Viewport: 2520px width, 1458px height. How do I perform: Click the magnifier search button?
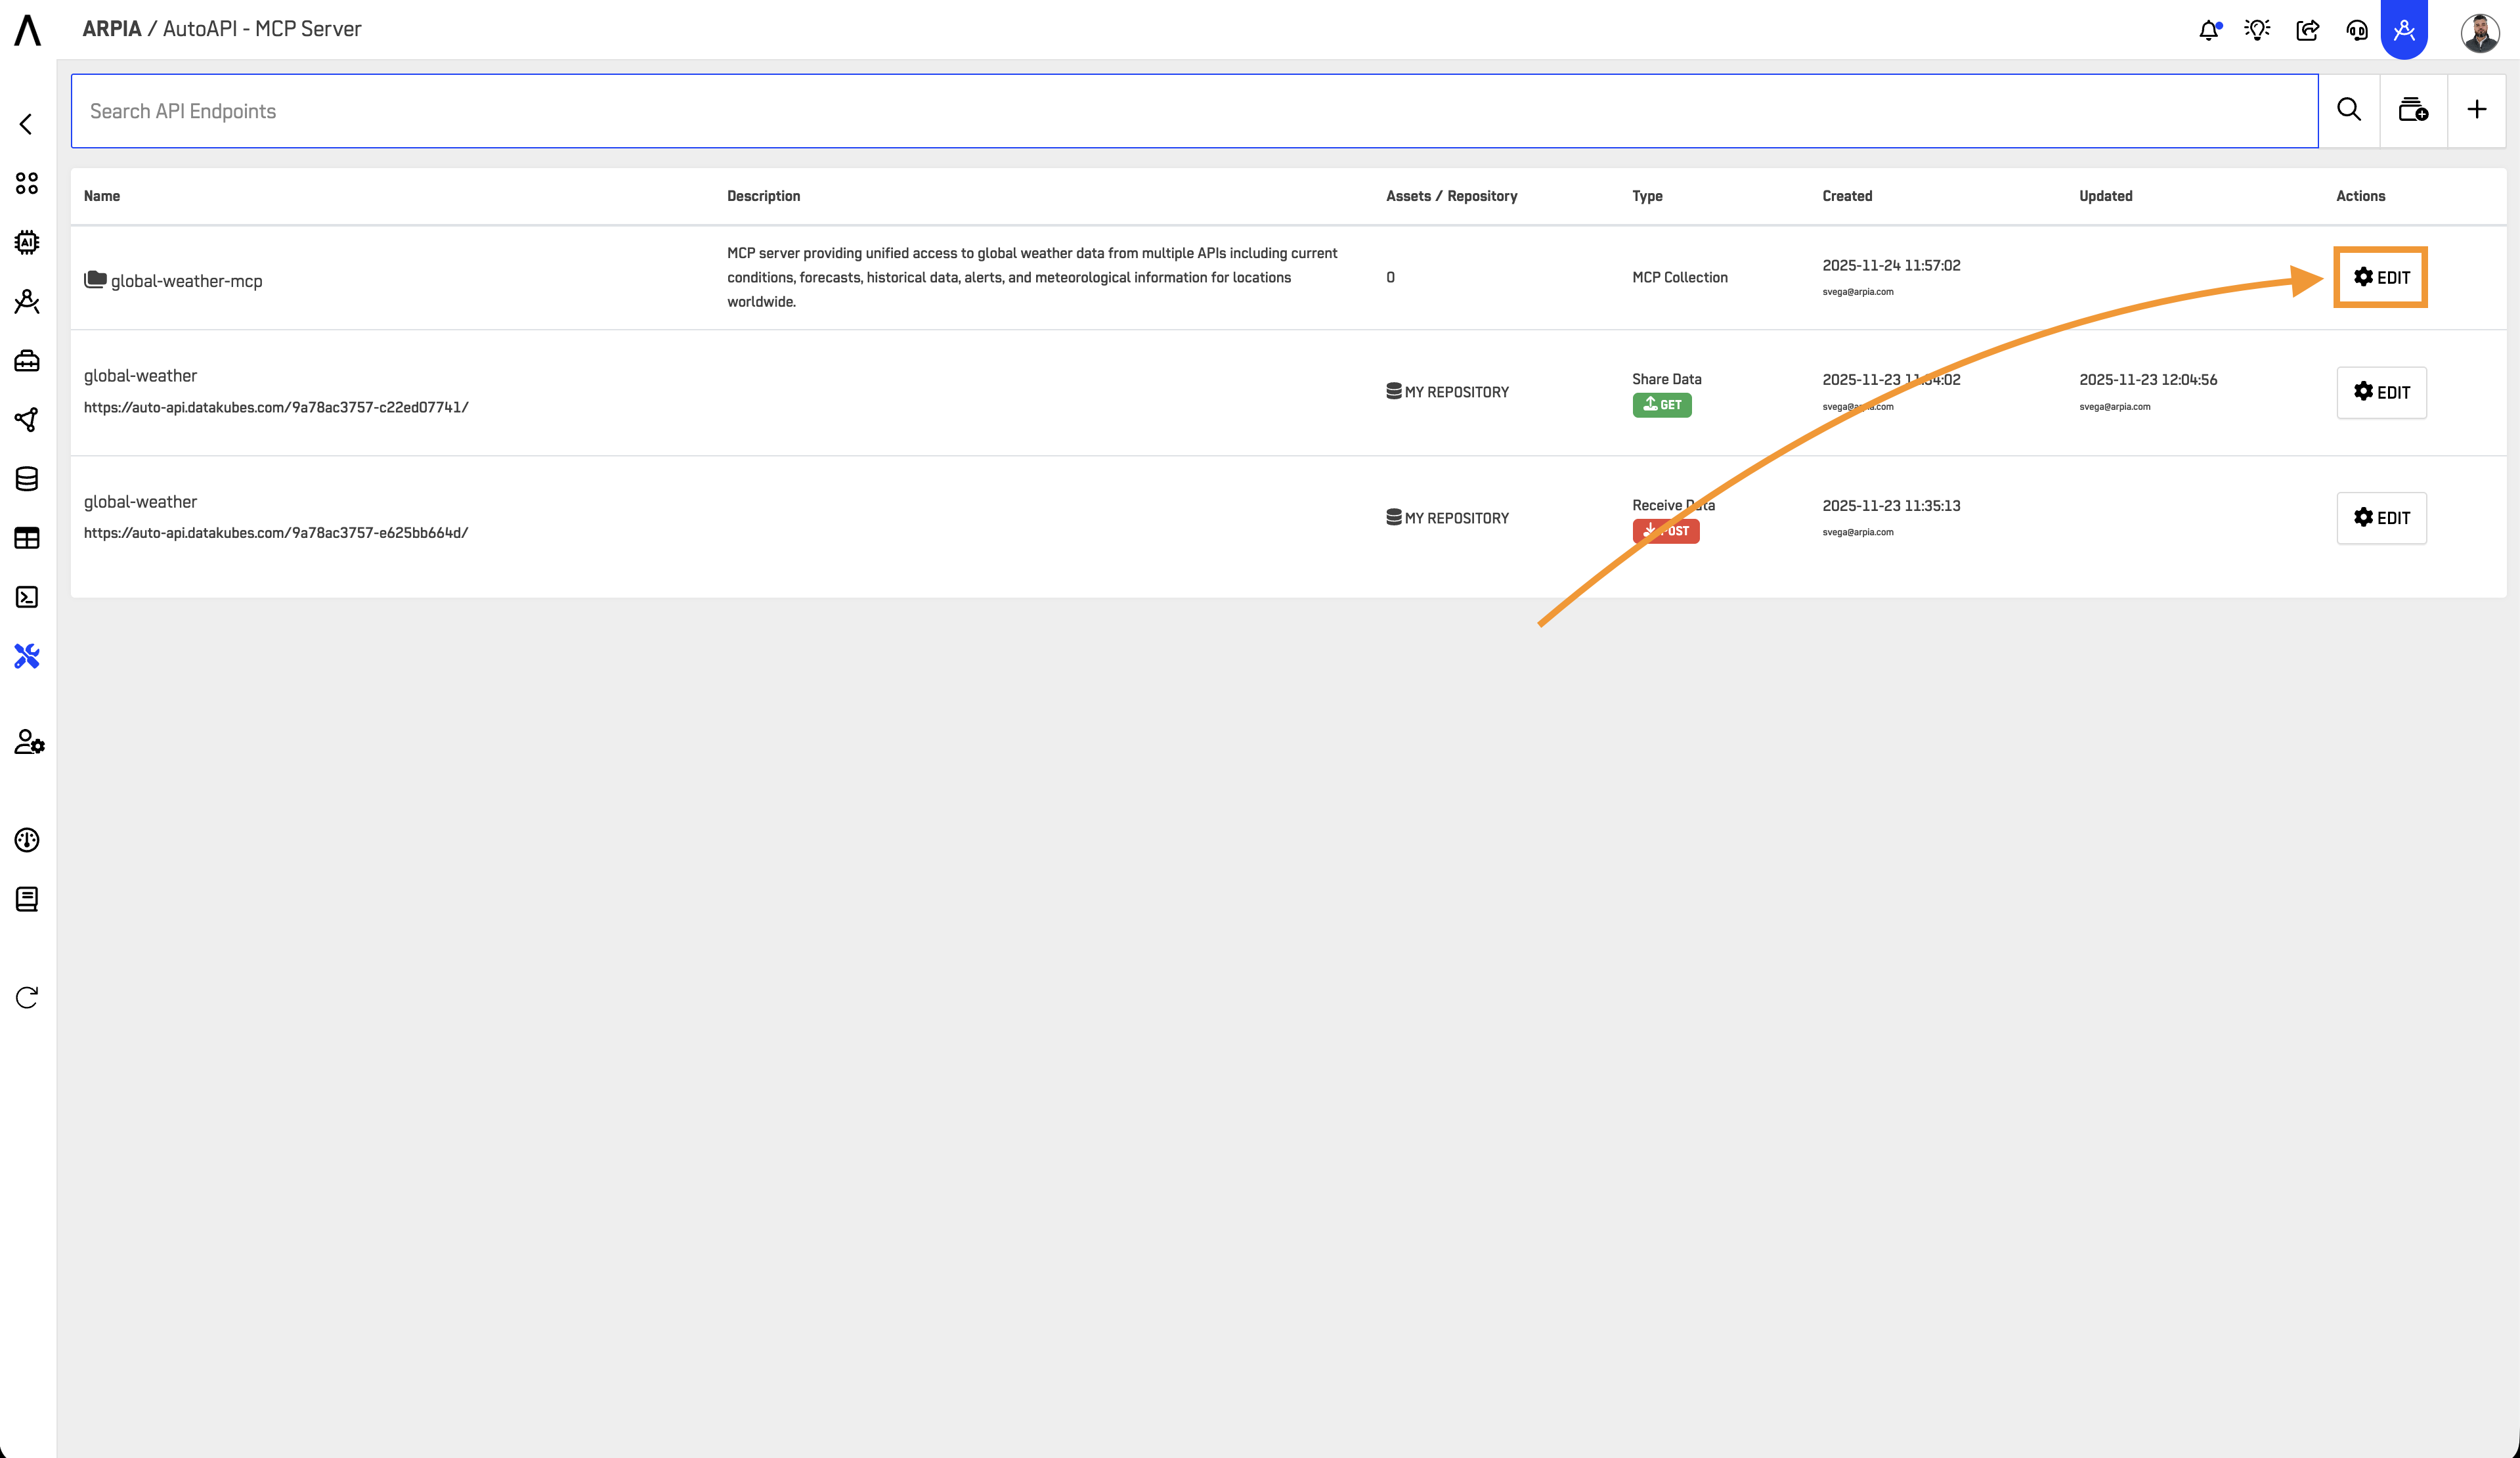point(2349,110)
